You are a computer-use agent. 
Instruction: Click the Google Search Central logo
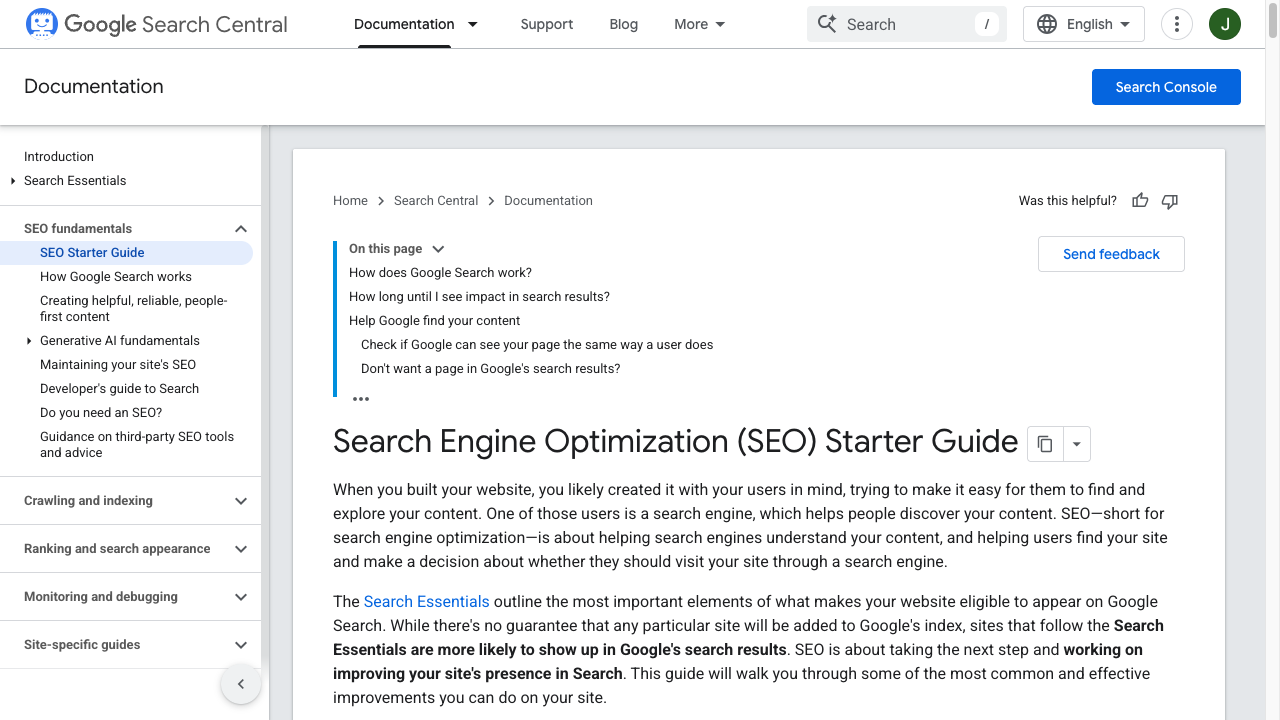pos(156,24)
